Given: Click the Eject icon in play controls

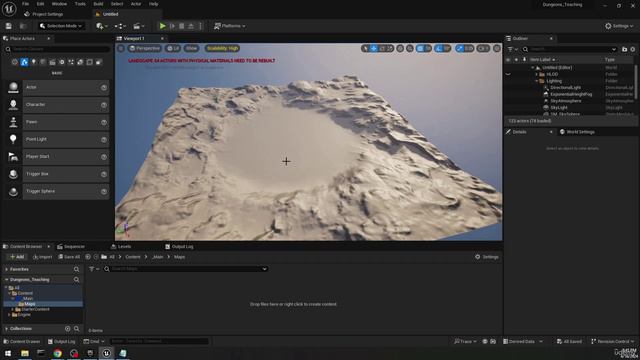Looking at the screenshot, I should pyautogui.click(x=191, y=26).
